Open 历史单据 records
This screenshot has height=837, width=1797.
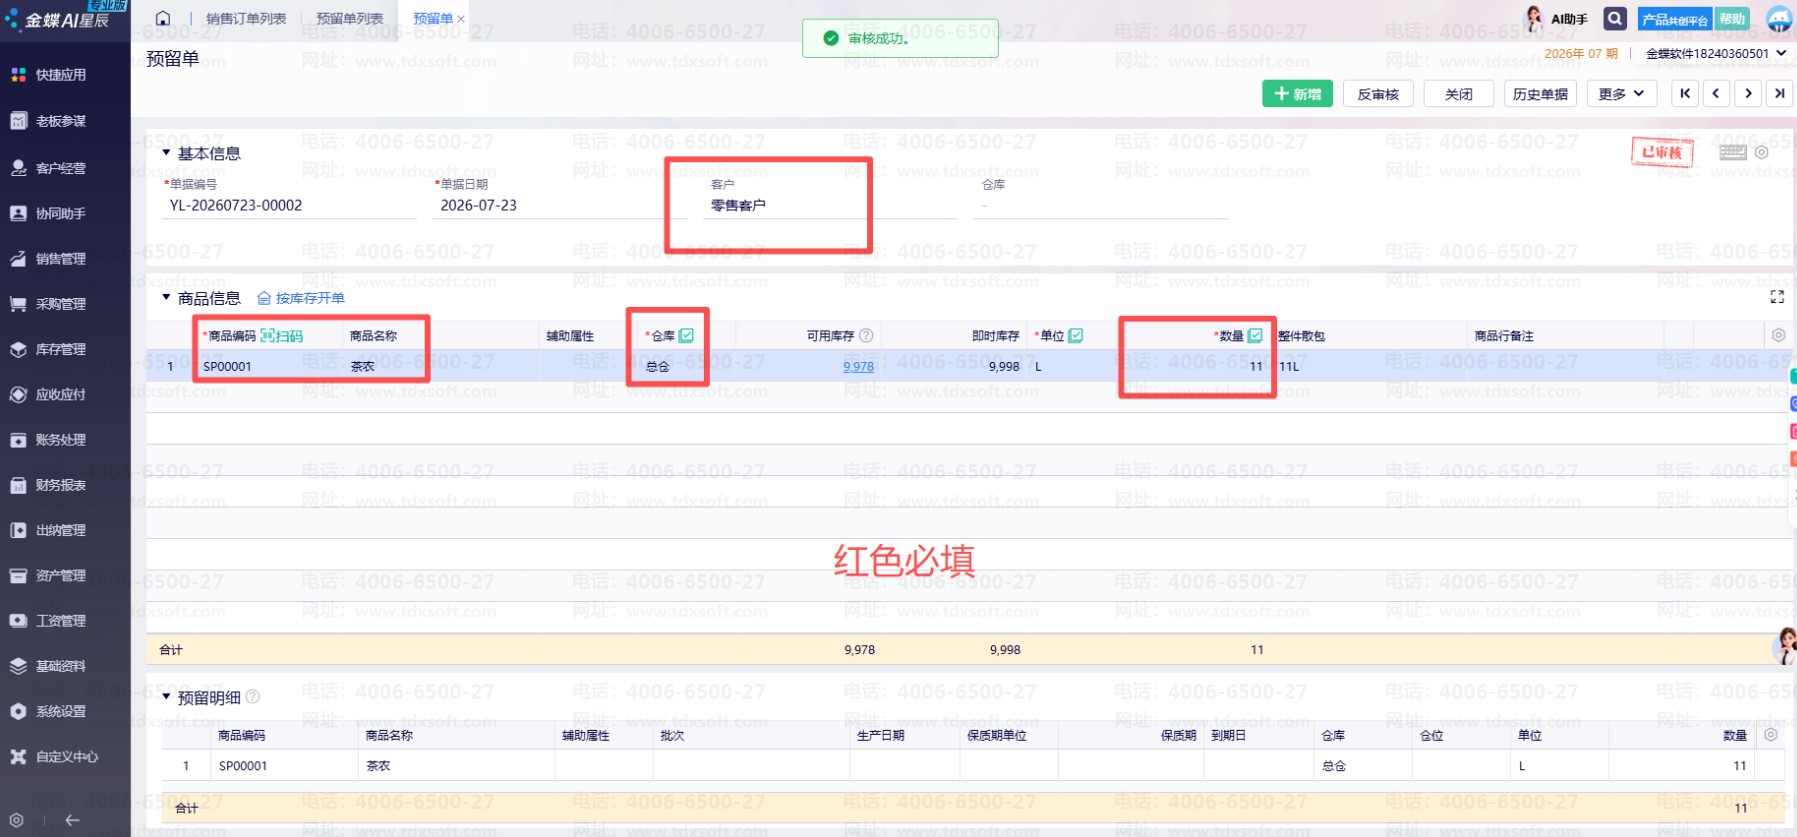[x=1540, y=94]
